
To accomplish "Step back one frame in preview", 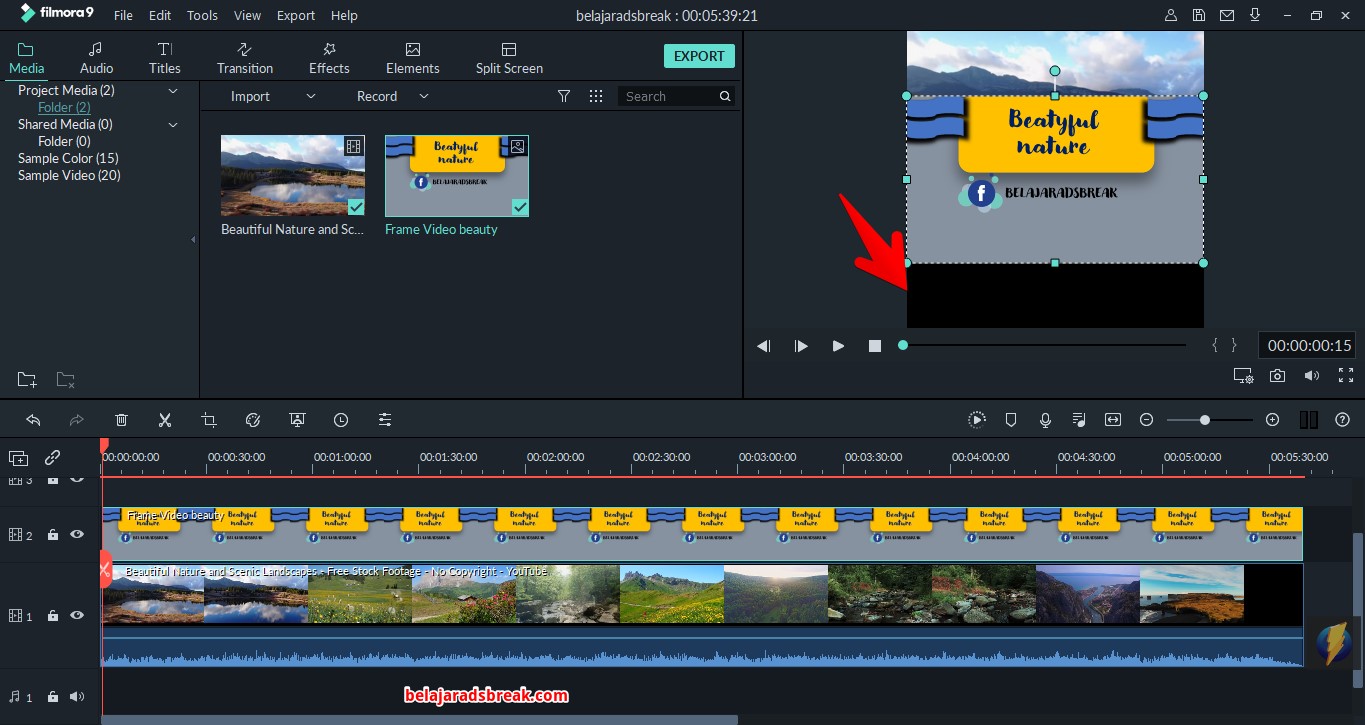I will [x=763, y=346].
